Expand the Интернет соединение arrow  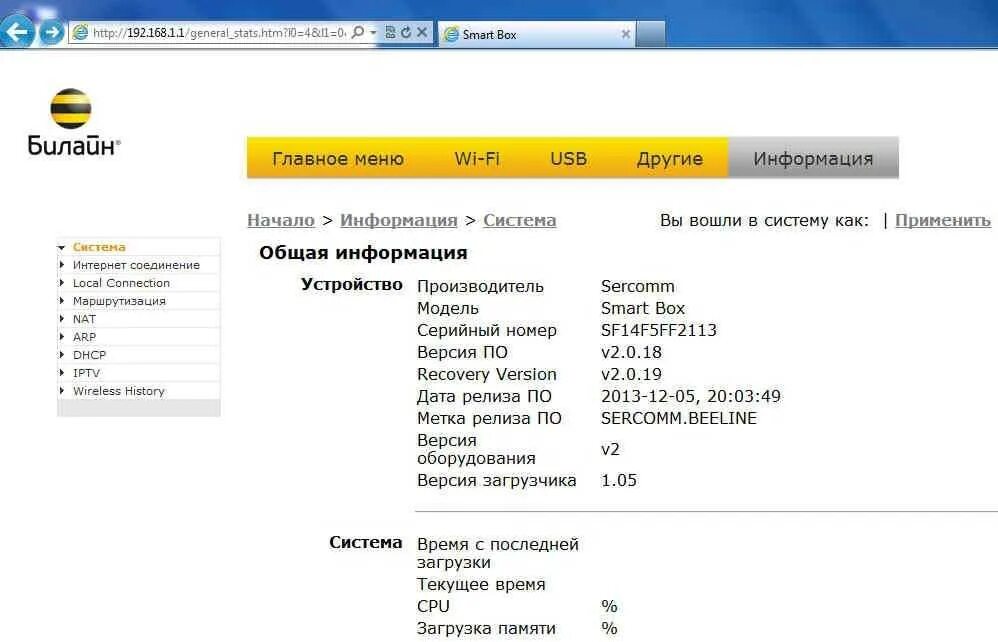point(62,265)
